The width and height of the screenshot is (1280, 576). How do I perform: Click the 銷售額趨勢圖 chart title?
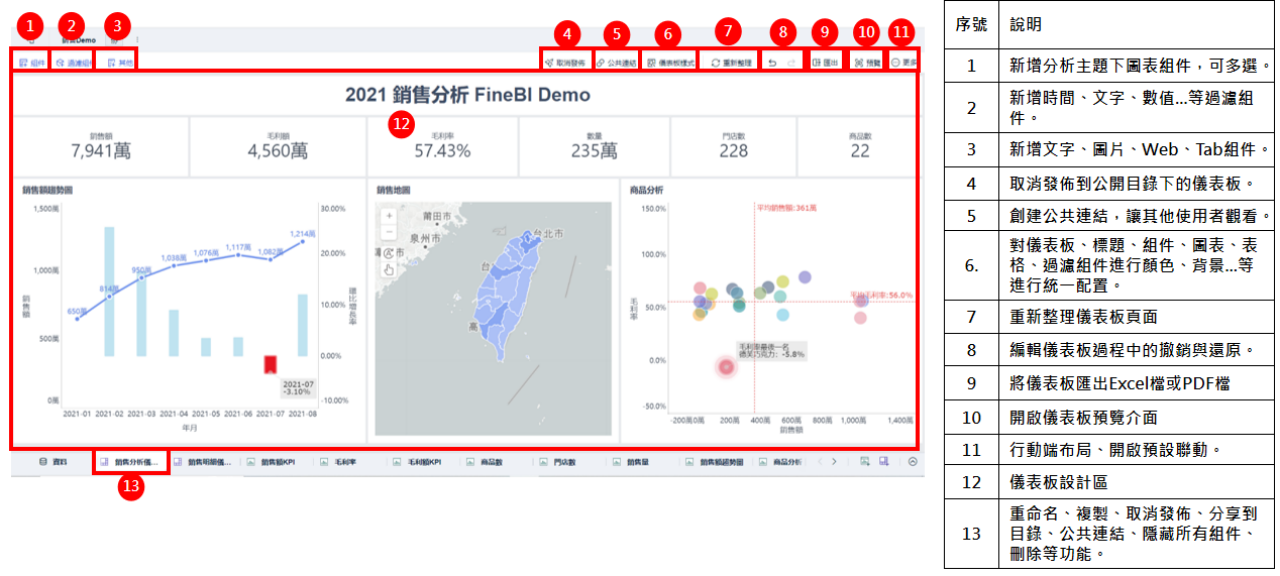click(x=48, y=189)
